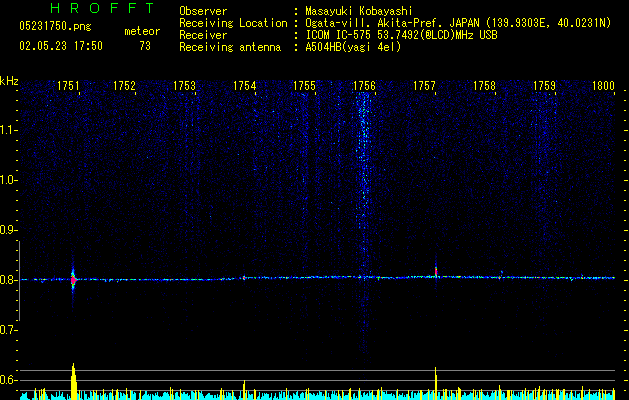Click the 1754 time marker
The height and width of the screenshot is (400, 629).
tap(244, 86)
